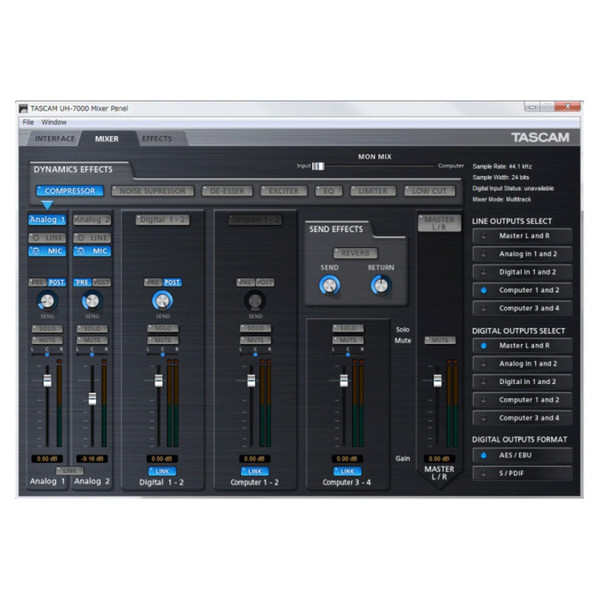The height and width of the screenshot is (600, 600).
Task: Click the Computer 1-2 SEND knob
Action: point(255,301)
